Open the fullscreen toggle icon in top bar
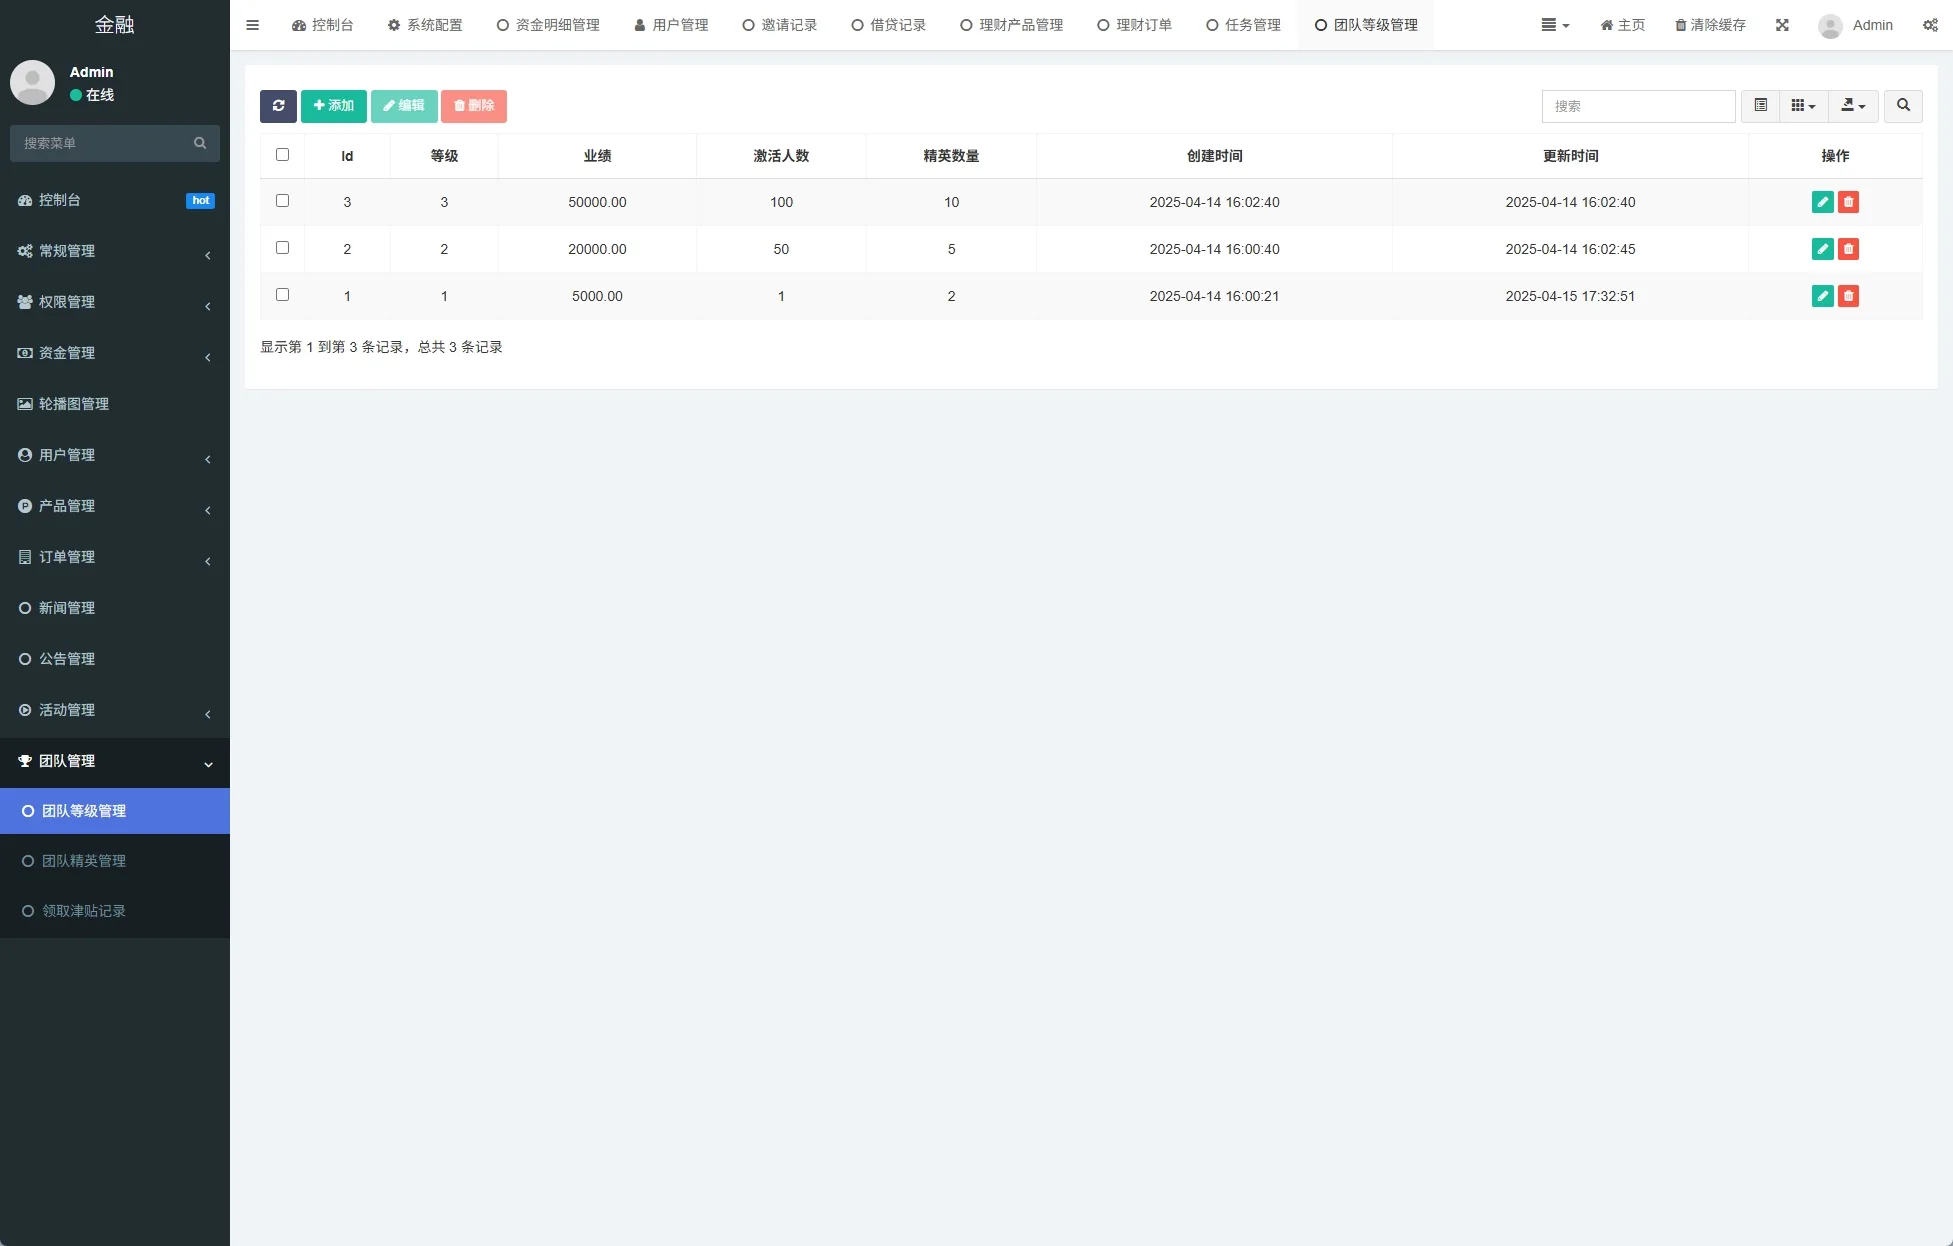 click(x=1782, y=25)
